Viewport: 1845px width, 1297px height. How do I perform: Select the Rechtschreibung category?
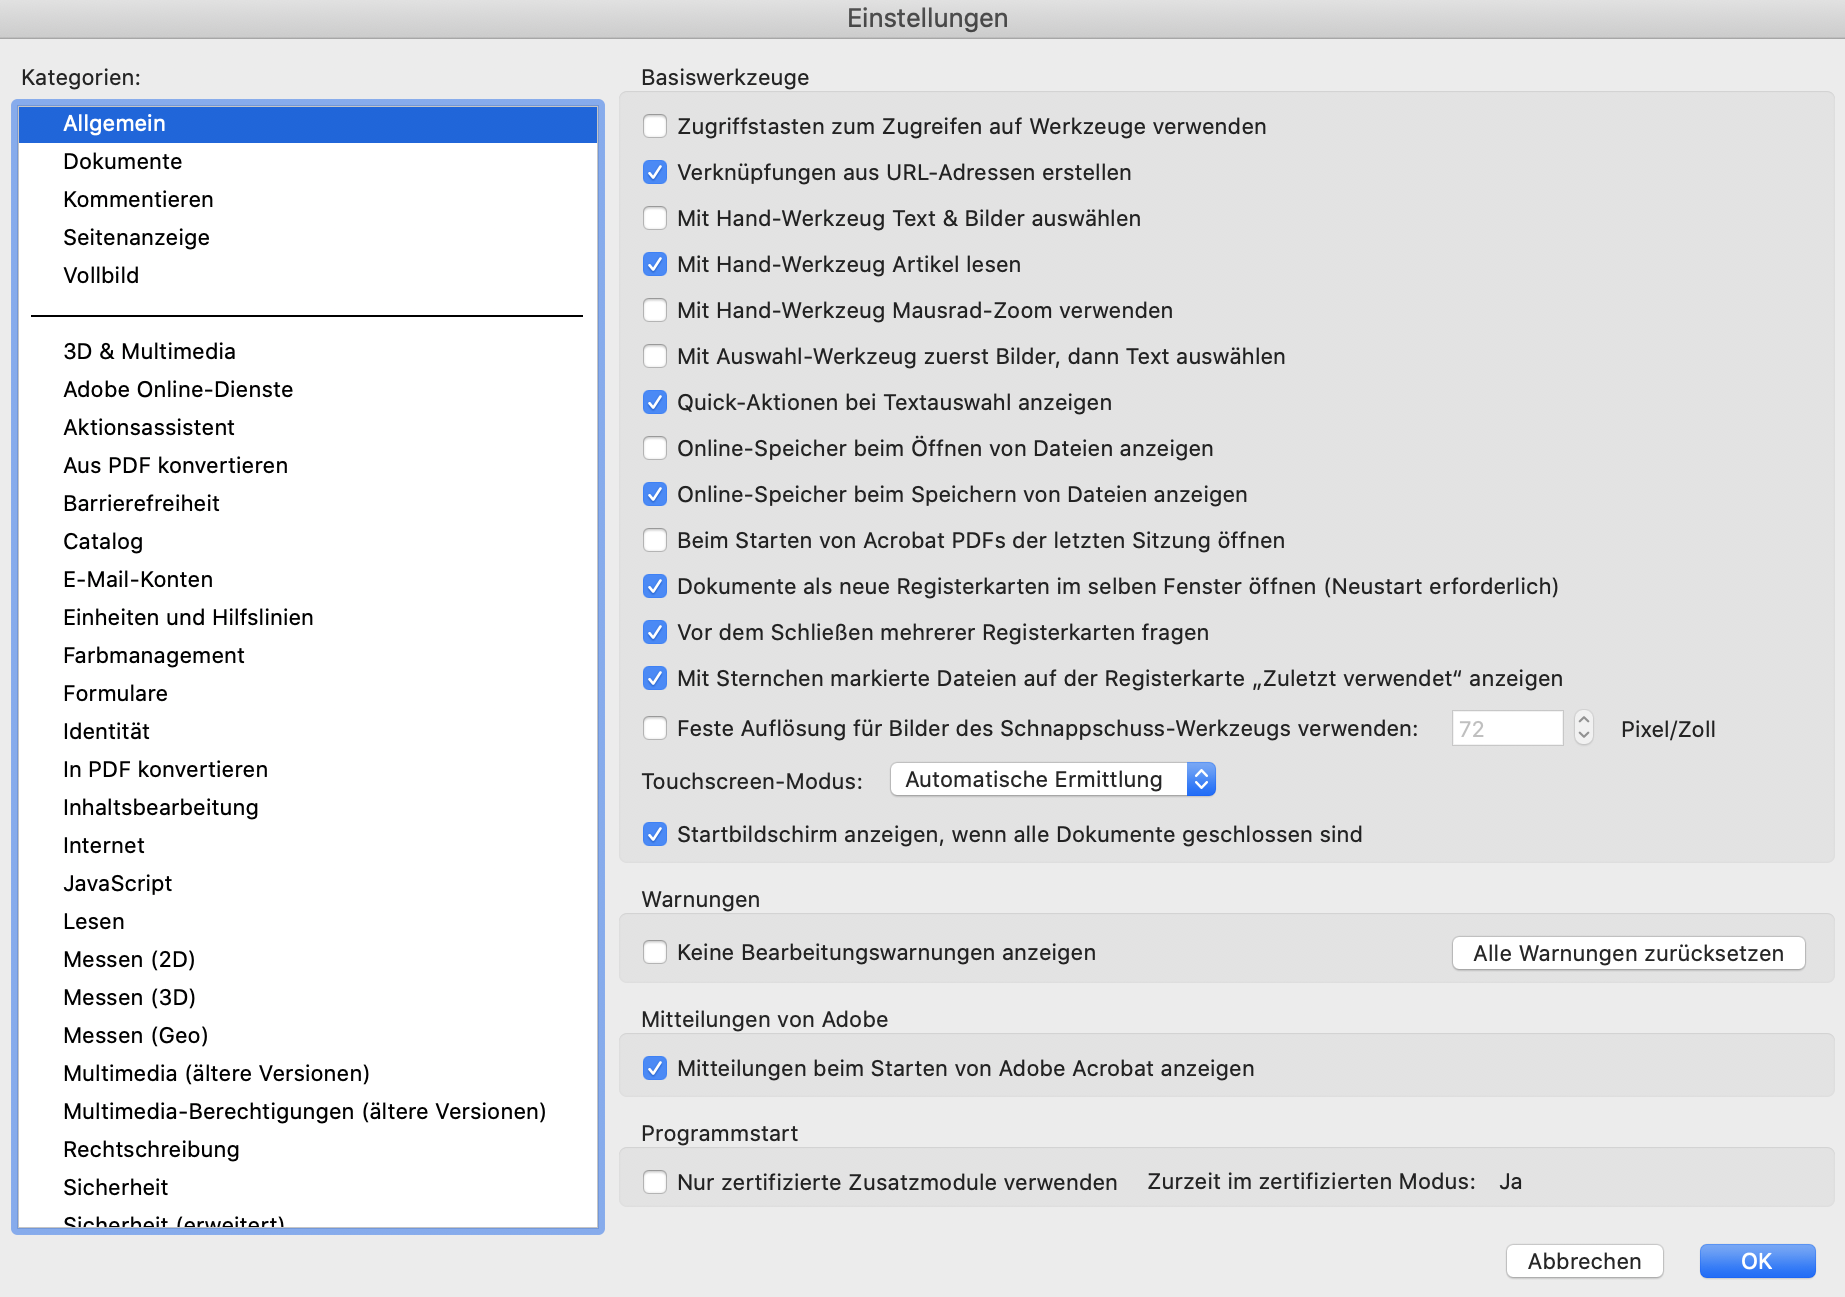coord(308,1149)
